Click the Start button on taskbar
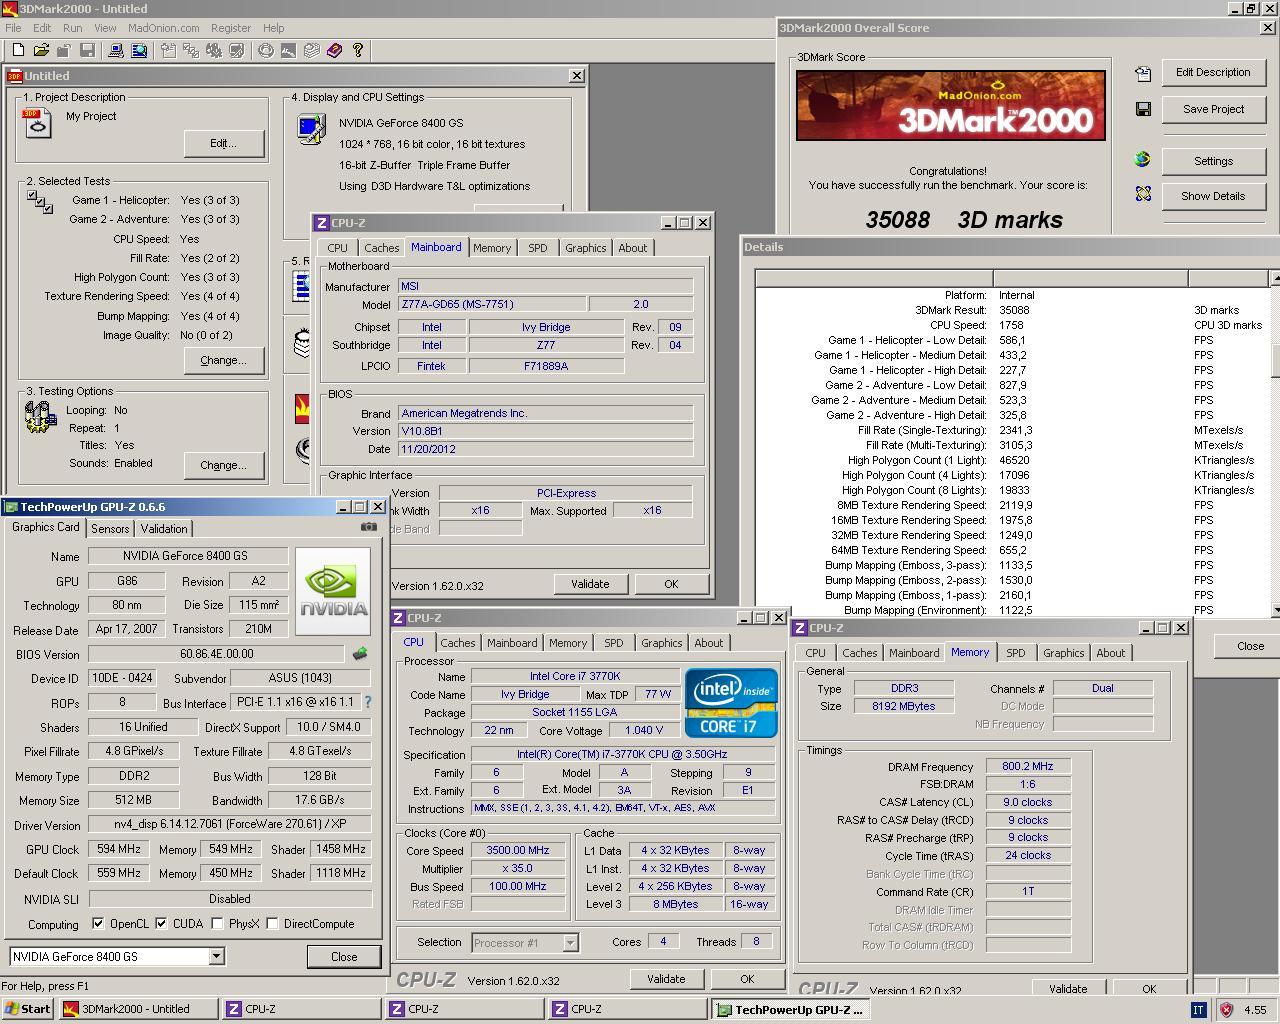Image resolution: width=1280 pixels, height=1024 pixels. [27, 1009]
